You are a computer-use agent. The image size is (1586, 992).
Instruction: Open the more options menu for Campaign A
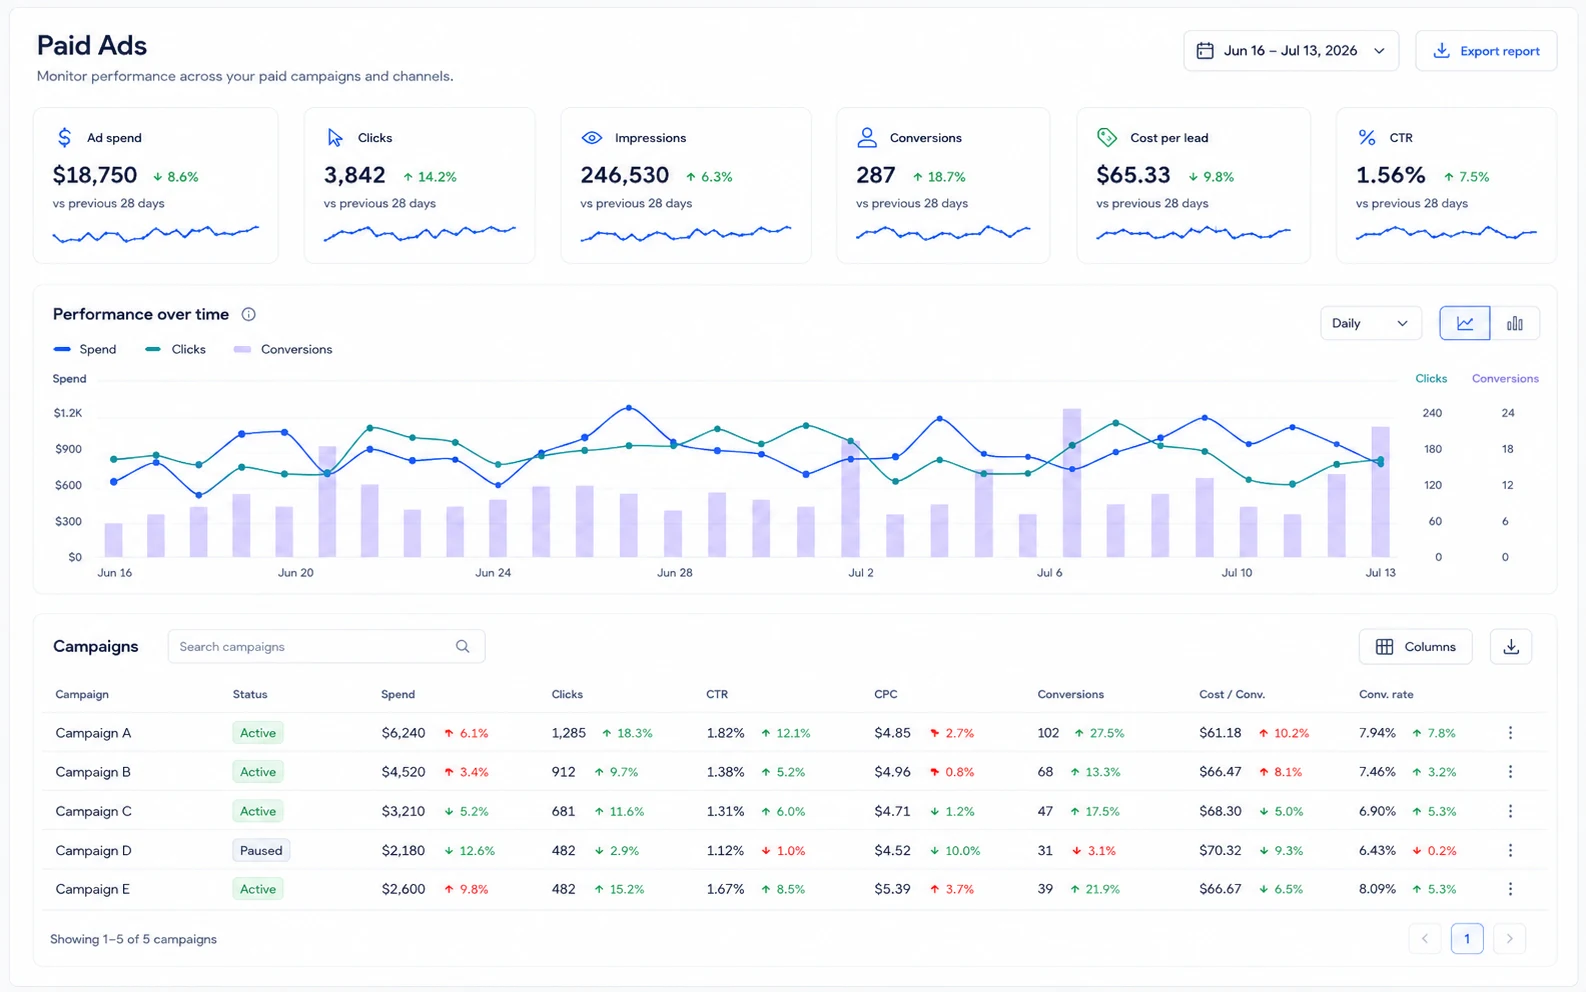pyautogui.click(x=1510, y=733)
